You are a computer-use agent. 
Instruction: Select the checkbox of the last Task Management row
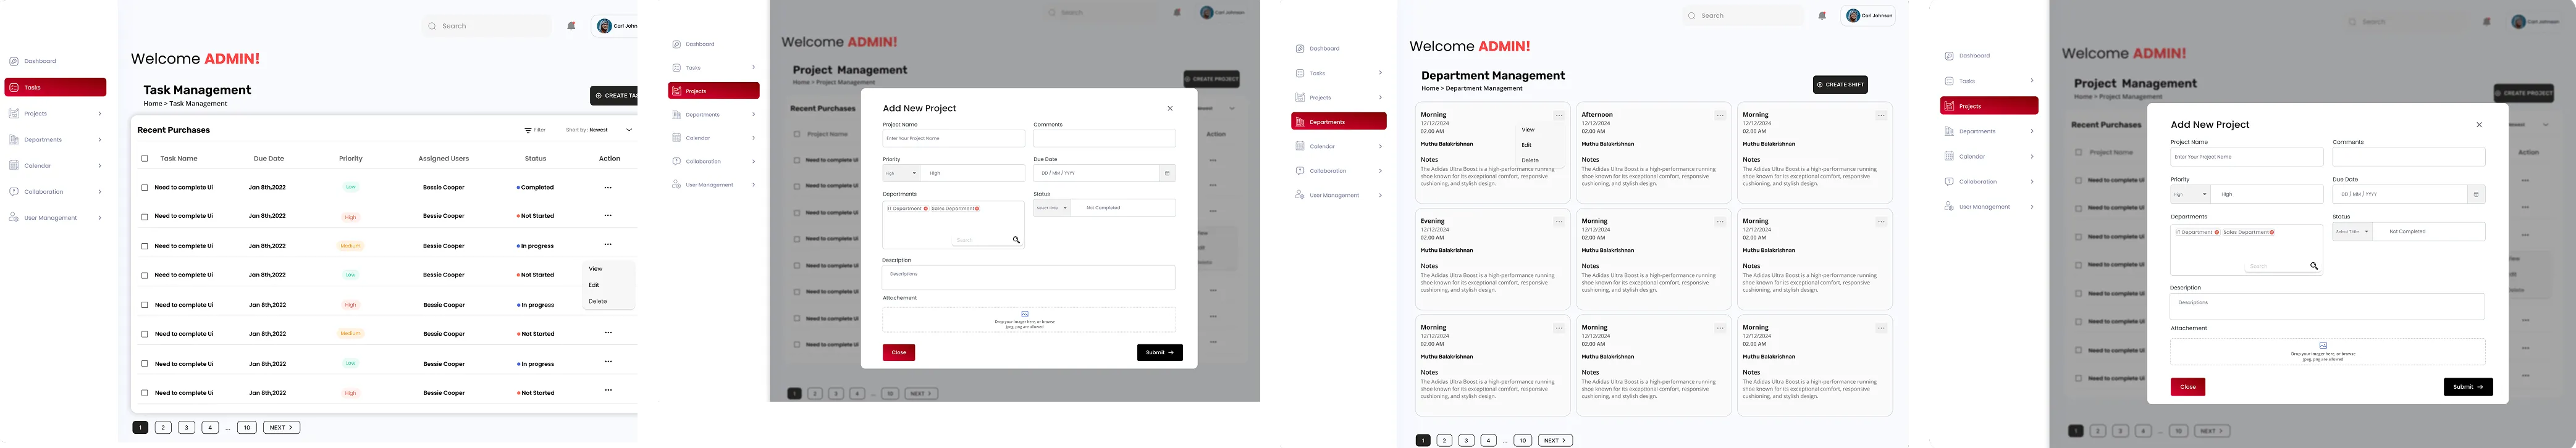pos(144,393)
